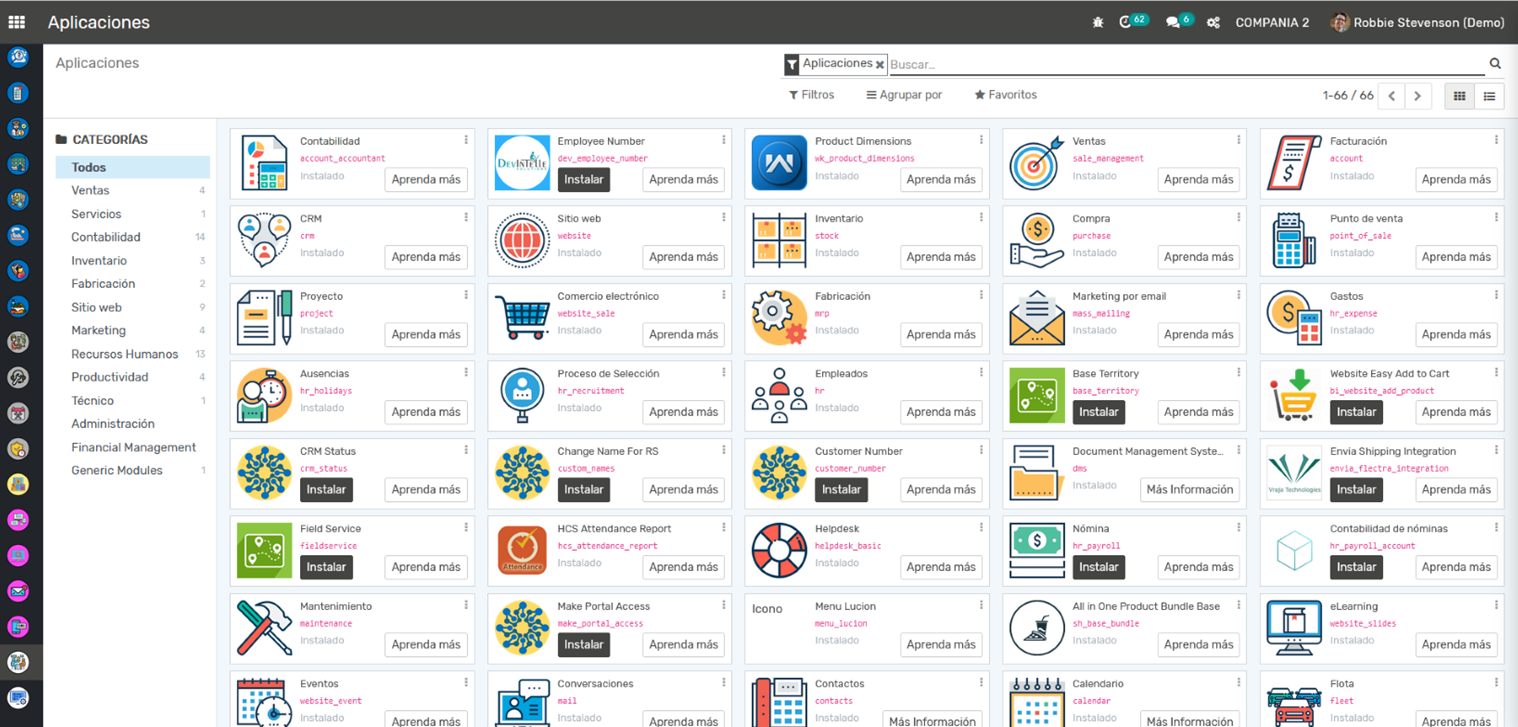Open the conversations chat icon with badge 6
The height and width of the screenshot is (727, 1518).
click(1173, 22)
